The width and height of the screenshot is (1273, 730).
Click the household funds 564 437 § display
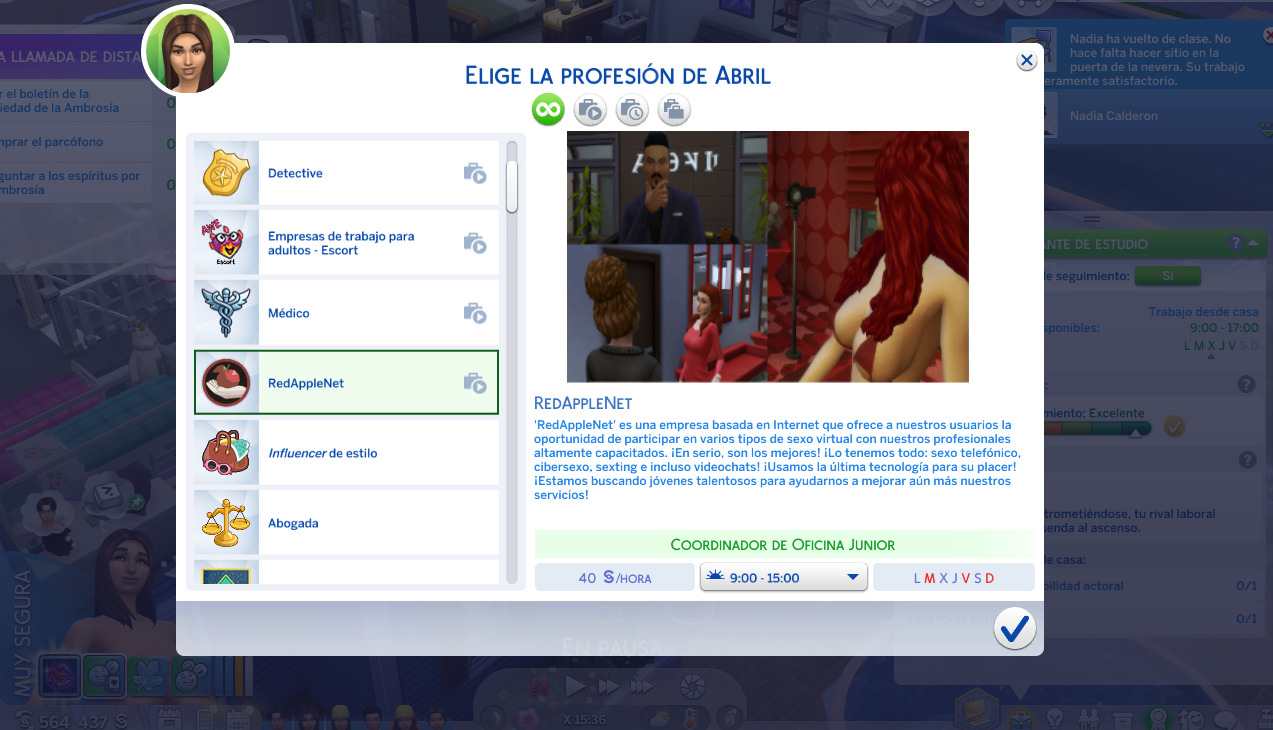pos(75,721)
